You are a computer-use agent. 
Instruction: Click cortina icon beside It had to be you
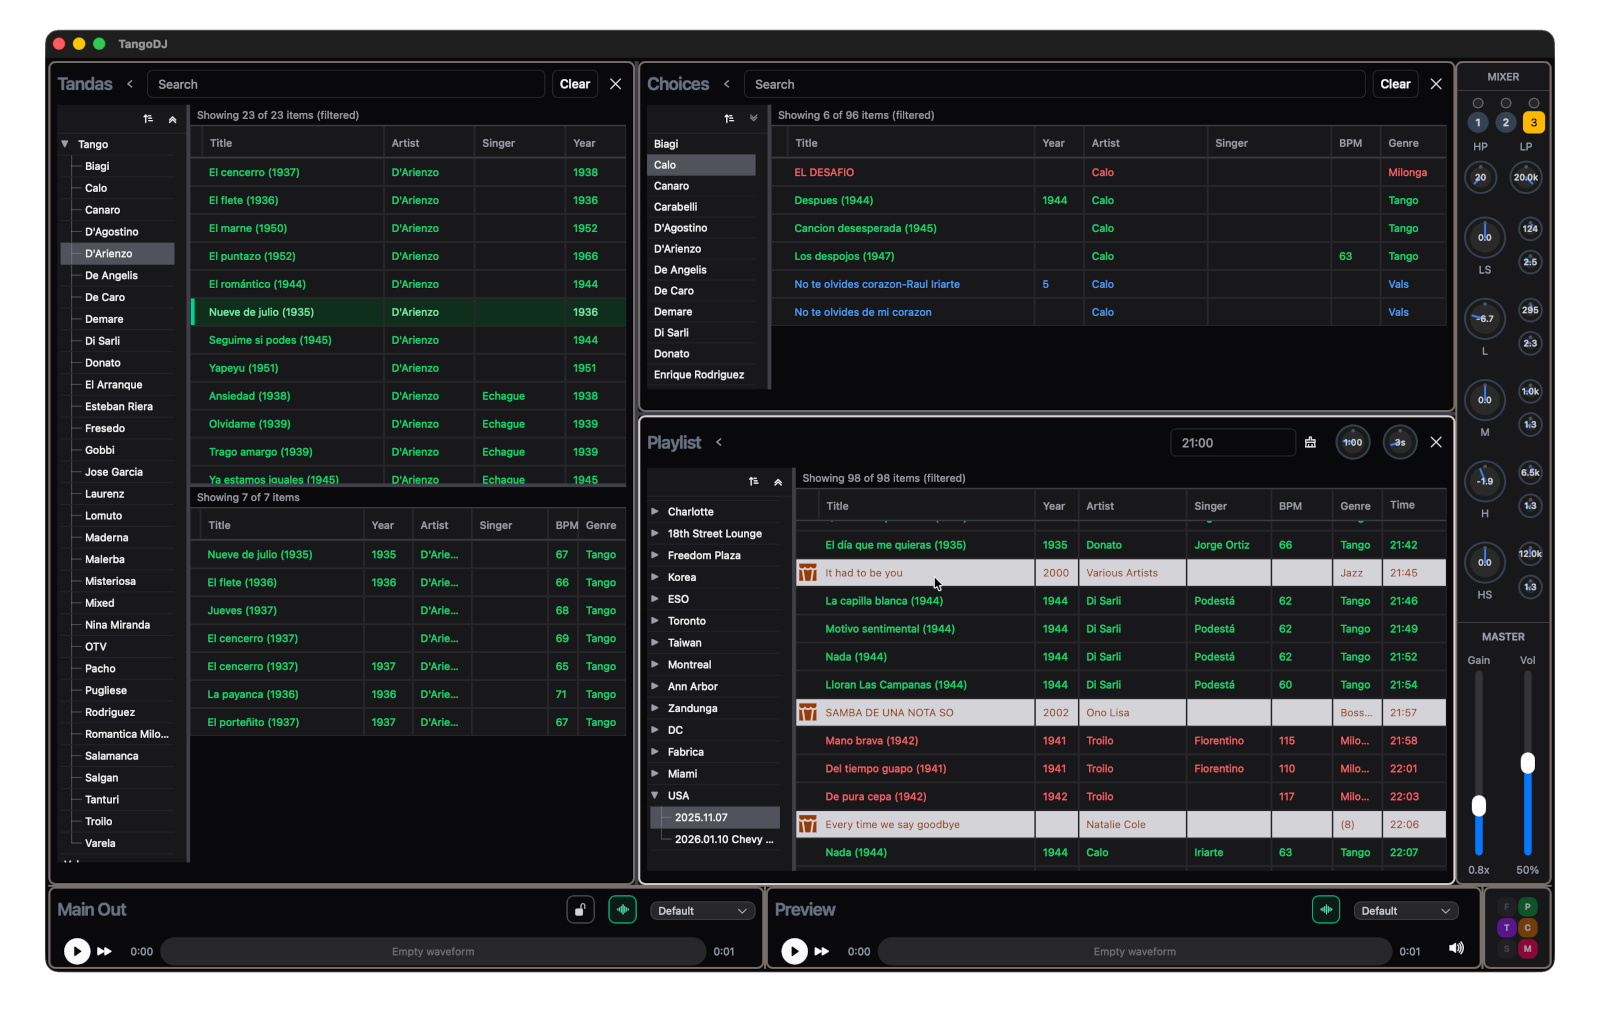pos(807,573)
